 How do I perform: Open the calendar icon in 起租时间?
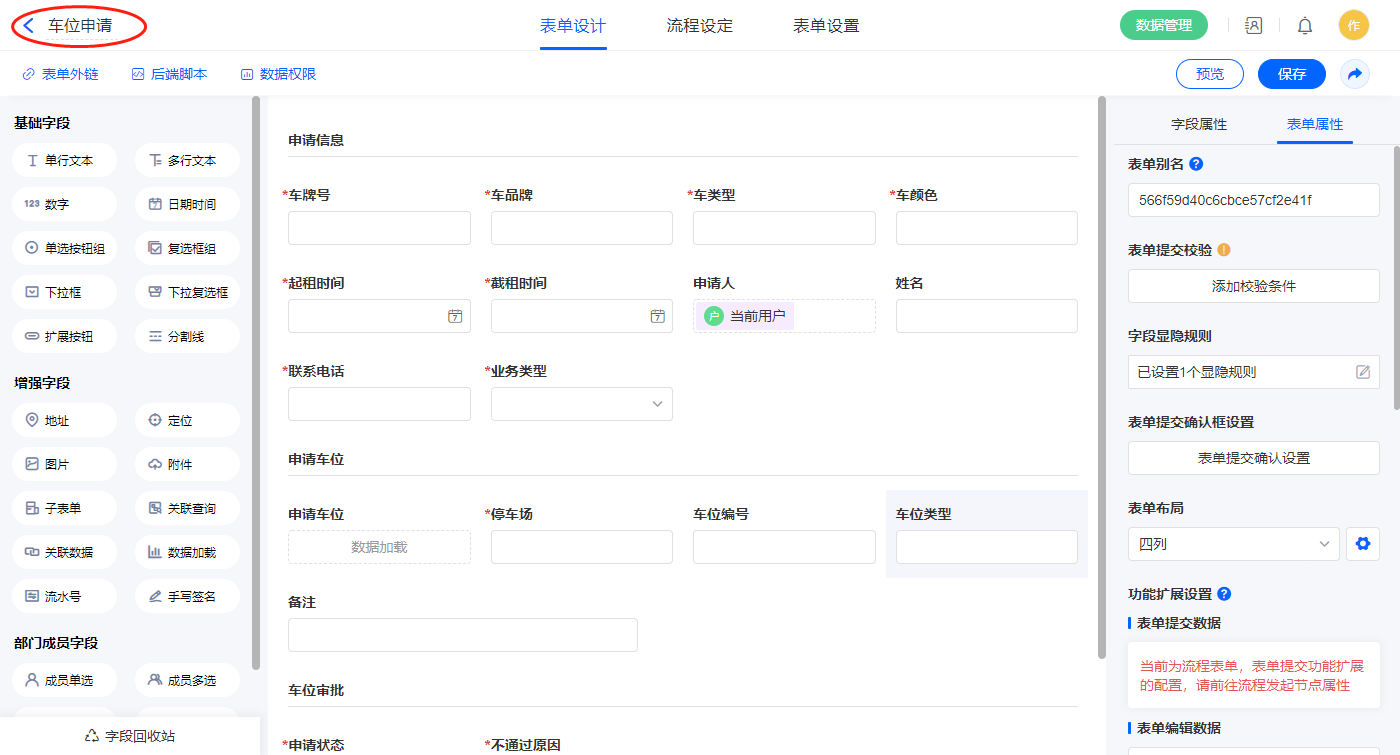(x=455, y=316)
